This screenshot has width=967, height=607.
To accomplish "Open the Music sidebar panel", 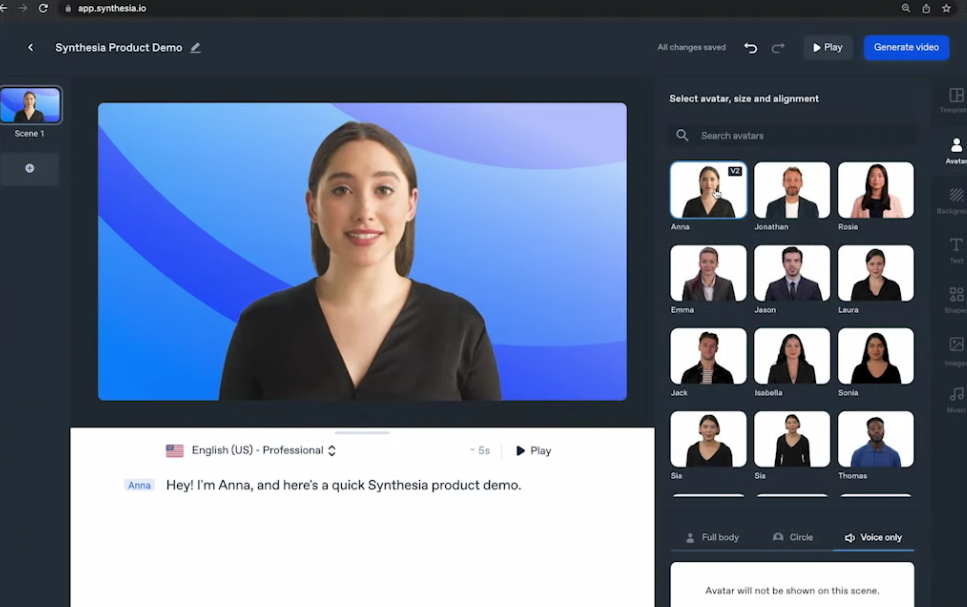I will tap(955, 400).
